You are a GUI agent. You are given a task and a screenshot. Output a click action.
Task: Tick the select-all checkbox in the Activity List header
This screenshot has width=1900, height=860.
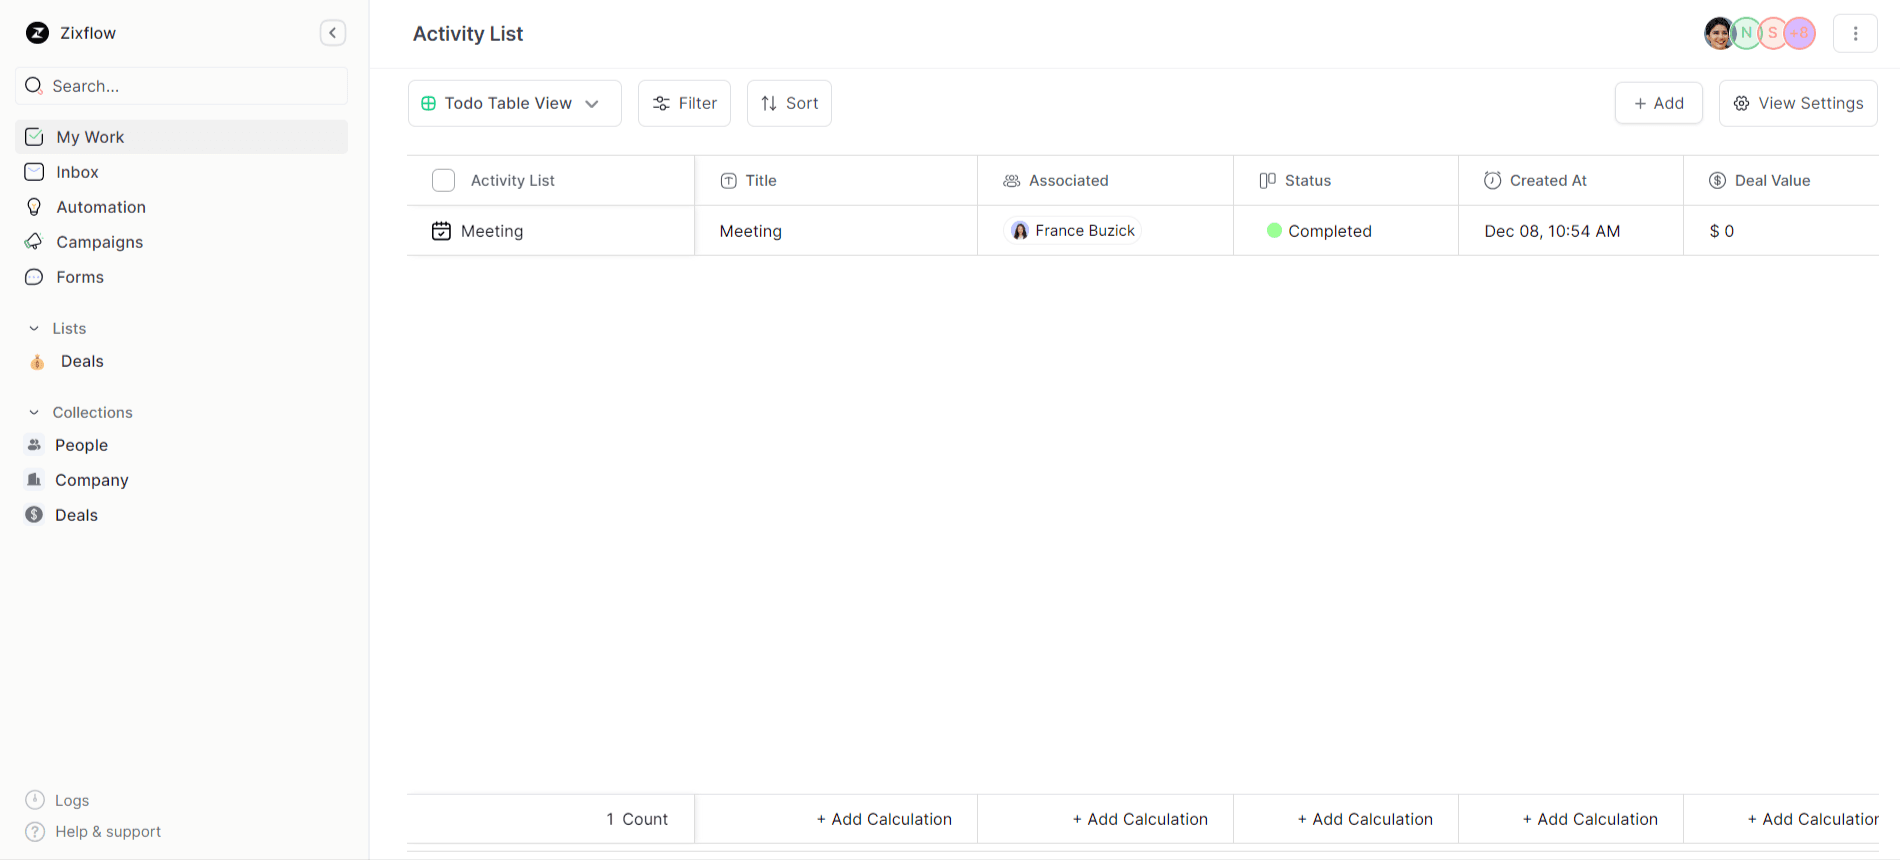tap(443, 180)
